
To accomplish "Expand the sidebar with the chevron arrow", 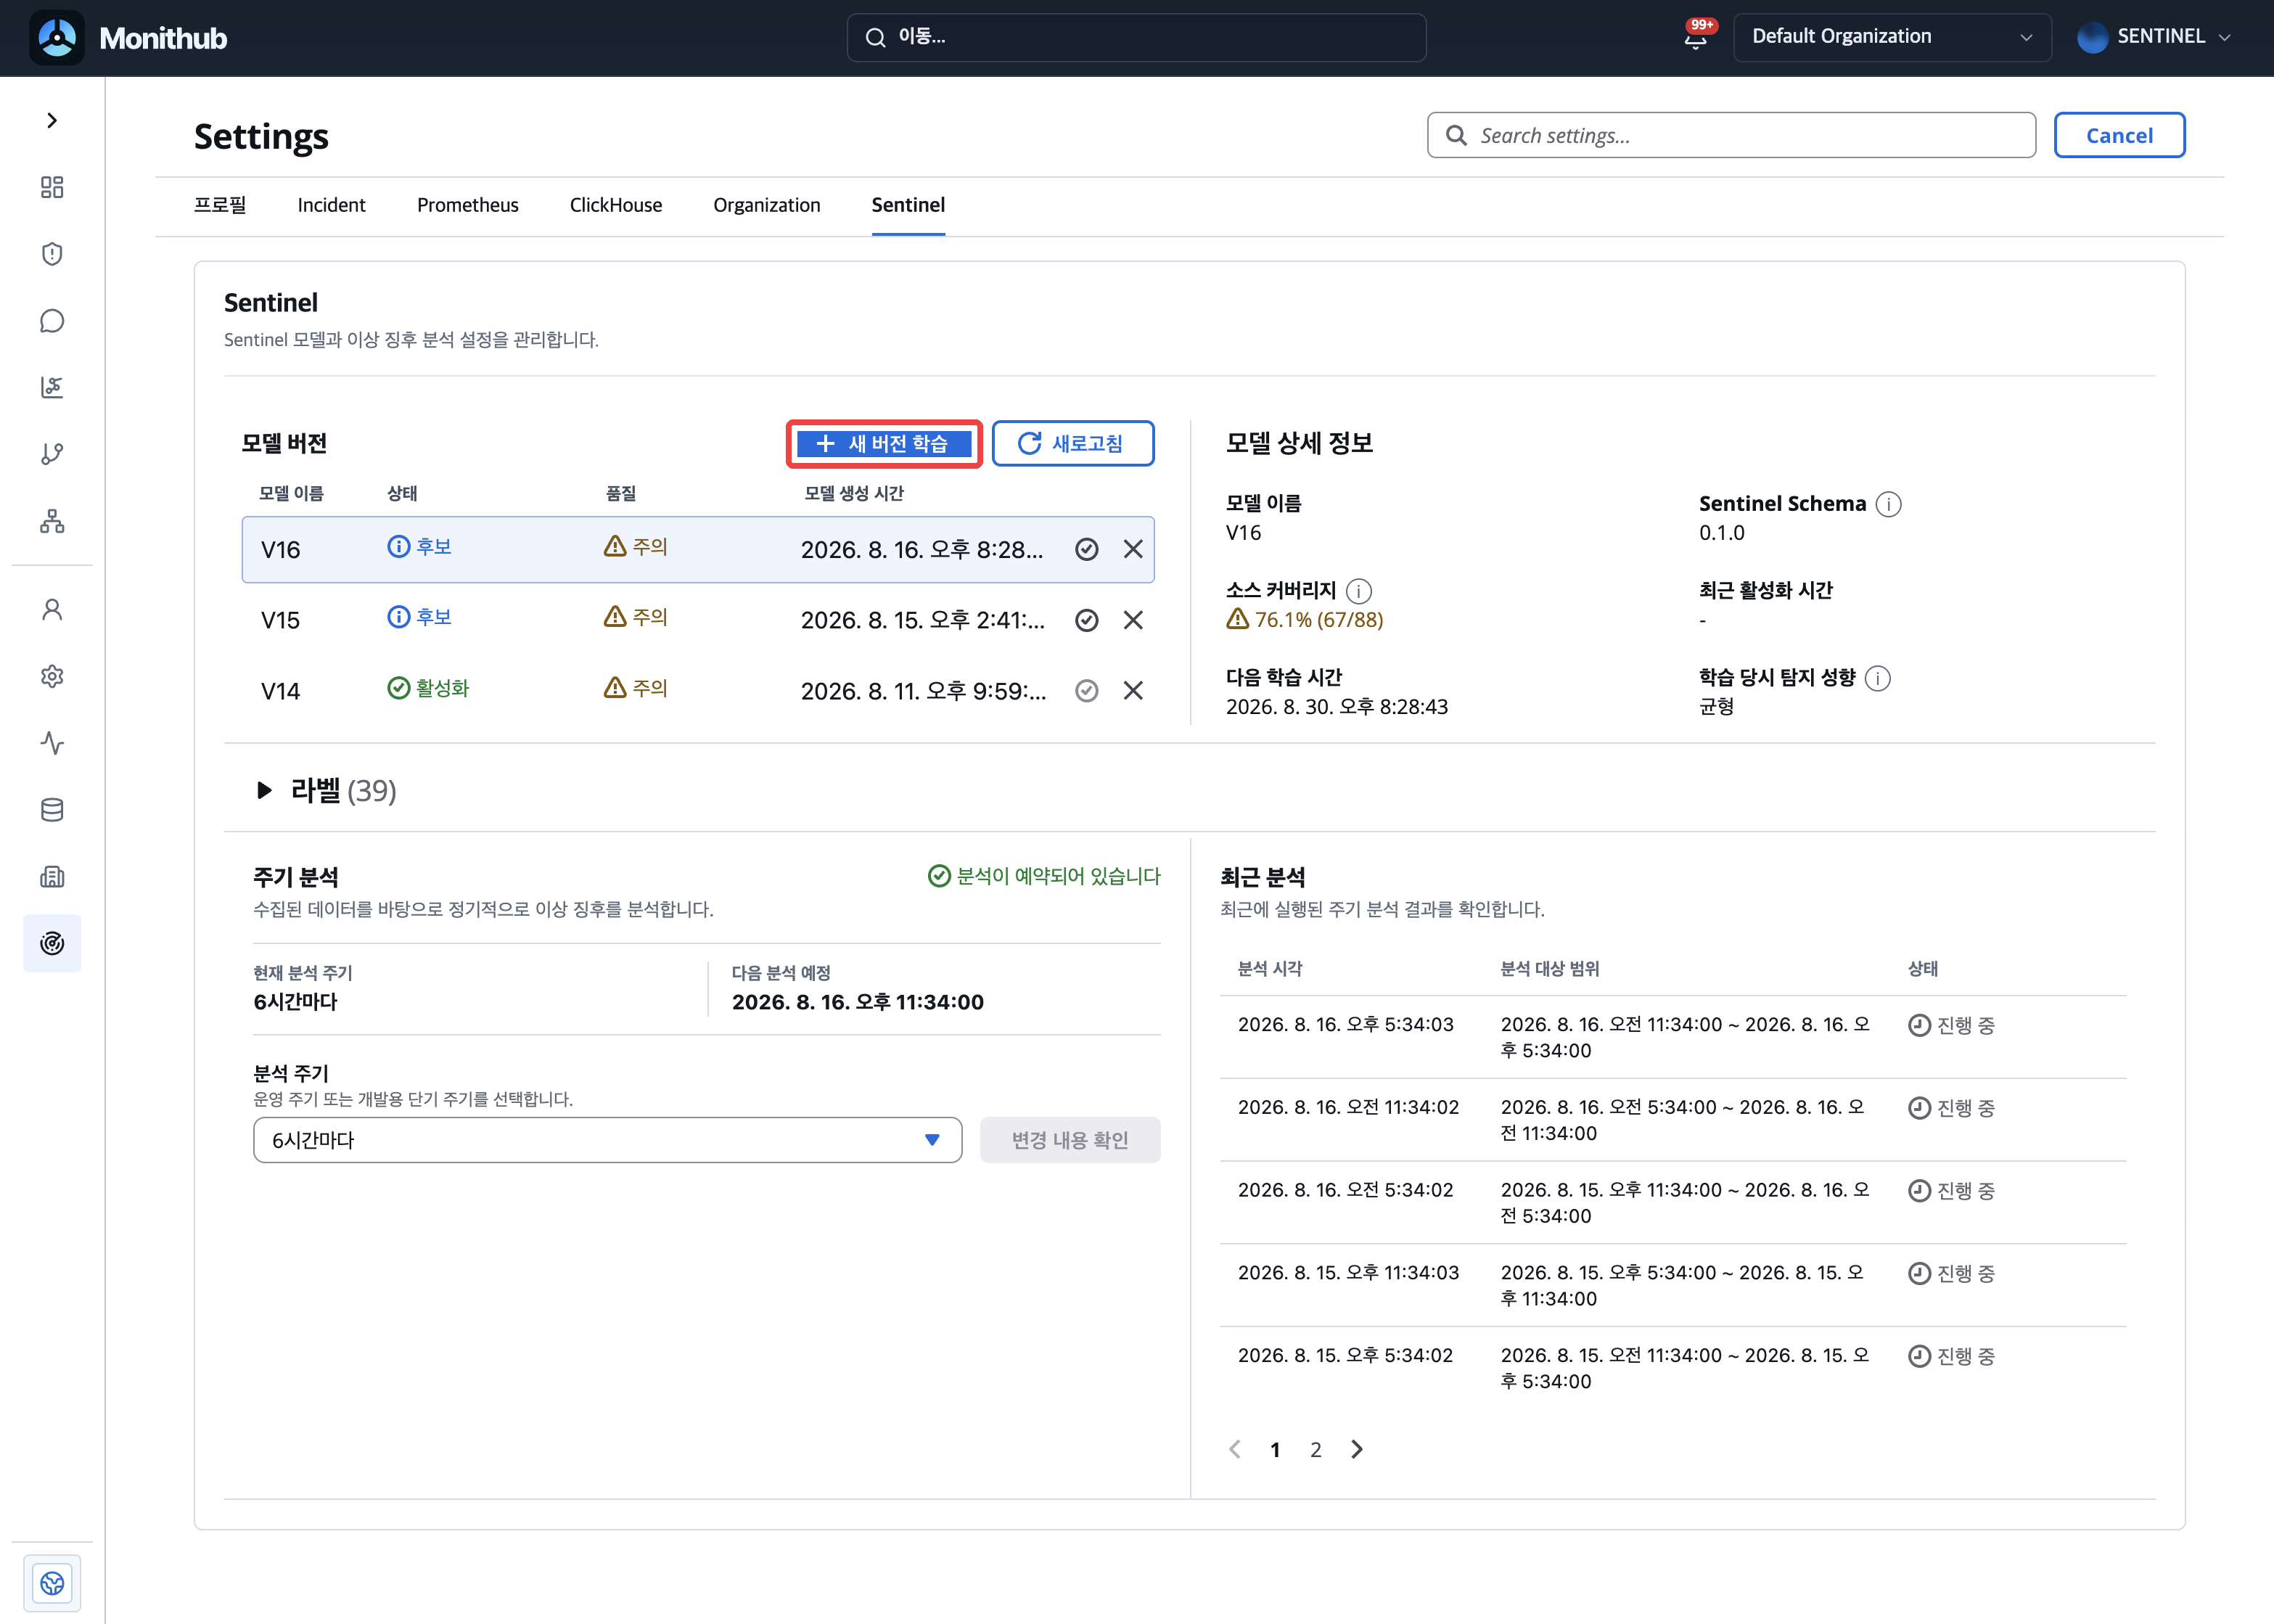I will (x=52, y=121).
